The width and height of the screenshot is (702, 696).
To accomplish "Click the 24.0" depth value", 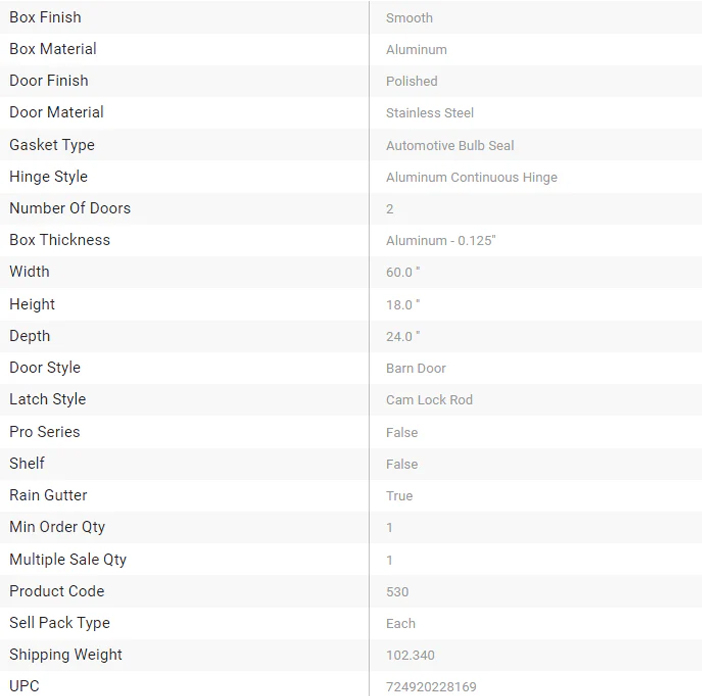I will tap(403, 336).
